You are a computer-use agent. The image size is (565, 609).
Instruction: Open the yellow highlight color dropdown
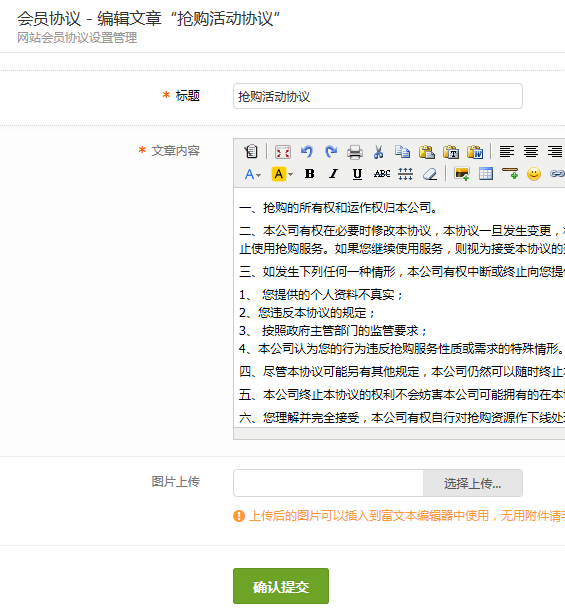[282, 174]
